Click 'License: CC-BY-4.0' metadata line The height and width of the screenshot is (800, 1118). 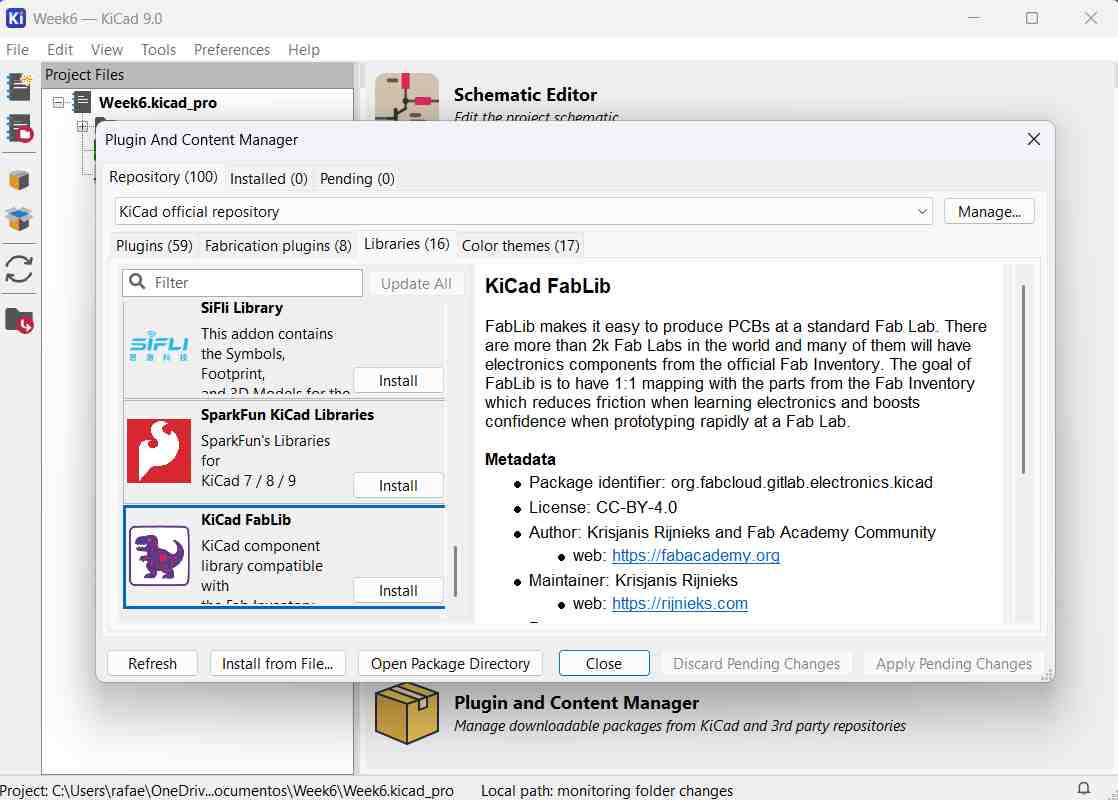603,508
